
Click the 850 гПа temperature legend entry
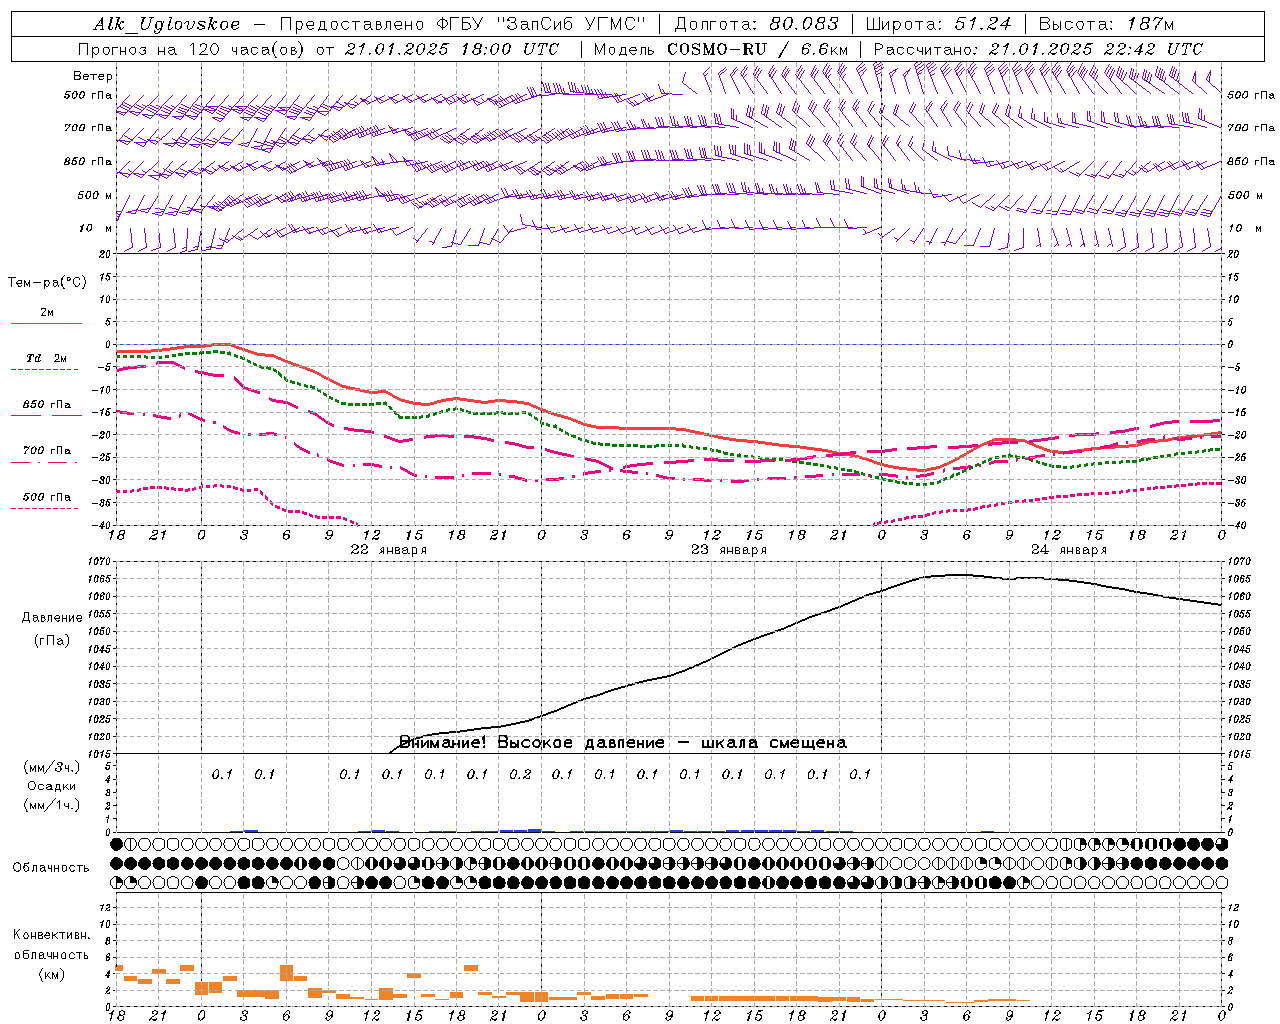pyautogui.click(x=47, y=405)
